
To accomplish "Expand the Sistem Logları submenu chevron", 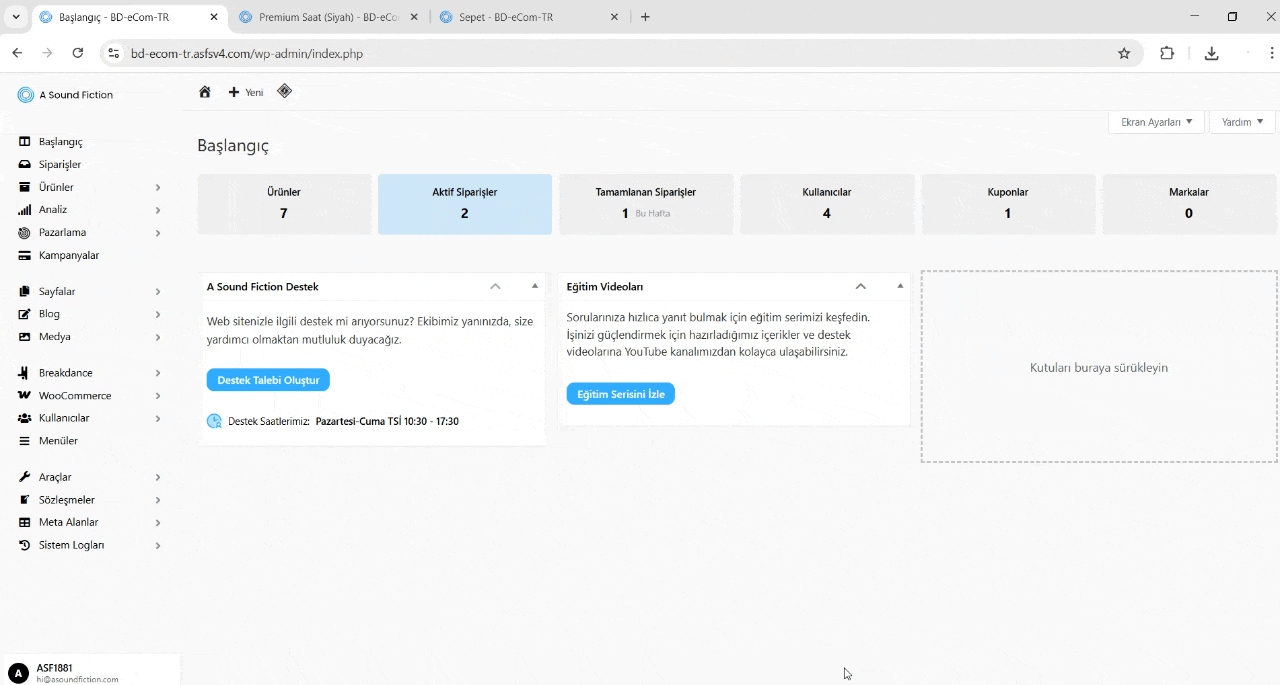I will pos(158,545).
